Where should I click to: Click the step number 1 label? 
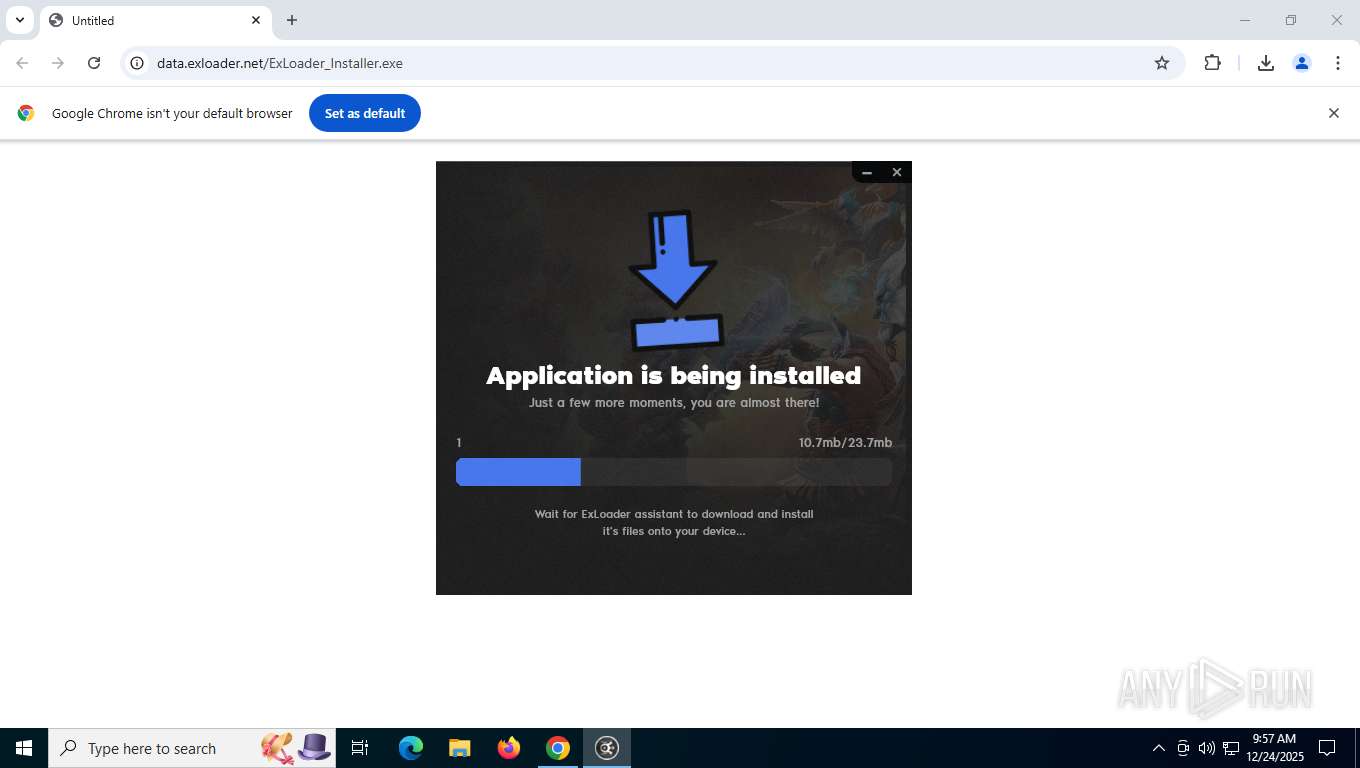pyautogui.click(x=459, y=443)
